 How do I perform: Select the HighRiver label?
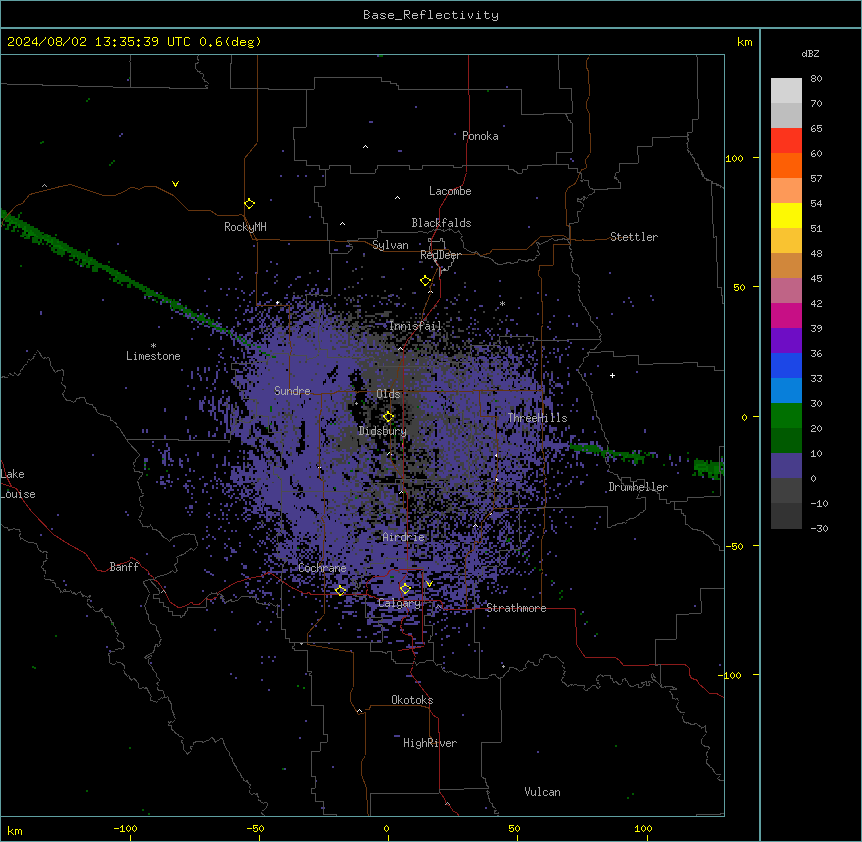click(430, 743)
